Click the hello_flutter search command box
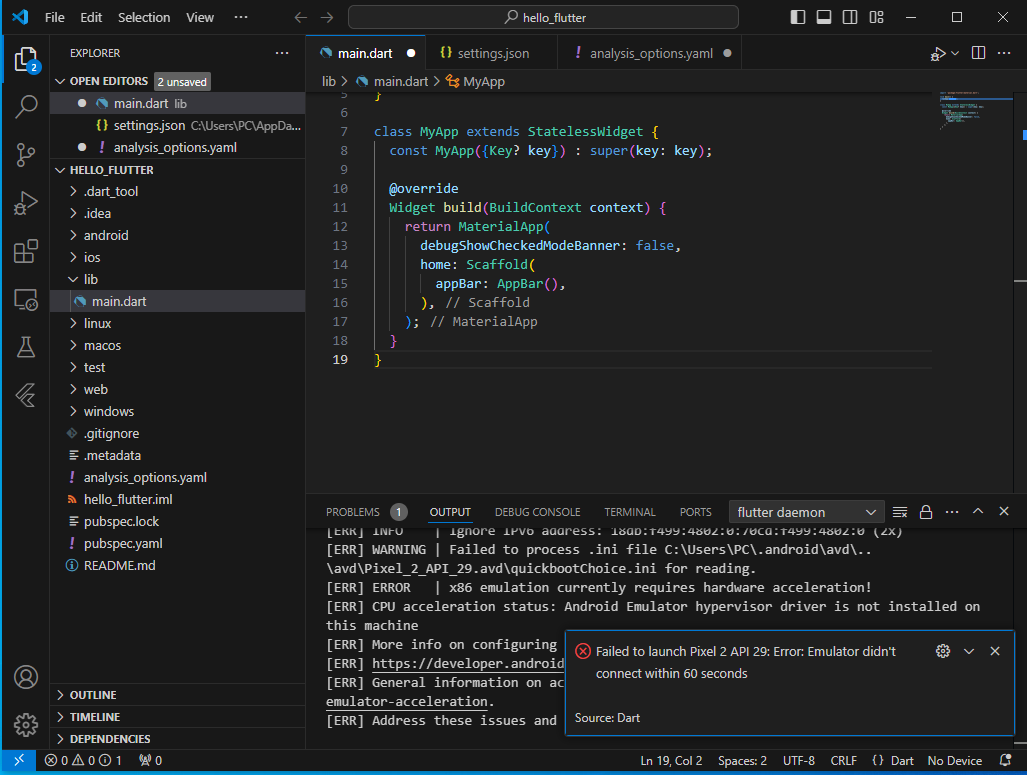This screenshot has height=775, width=1027. tap(543, 18)
